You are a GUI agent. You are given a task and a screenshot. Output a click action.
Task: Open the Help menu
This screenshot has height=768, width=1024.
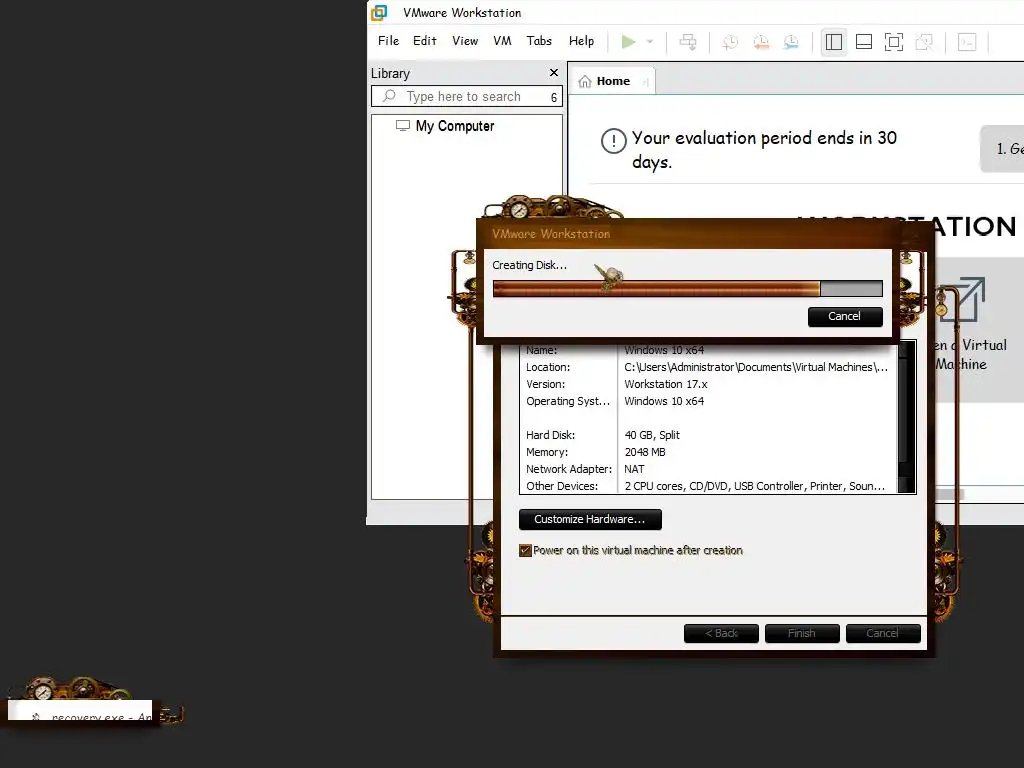tap(581, 40)
